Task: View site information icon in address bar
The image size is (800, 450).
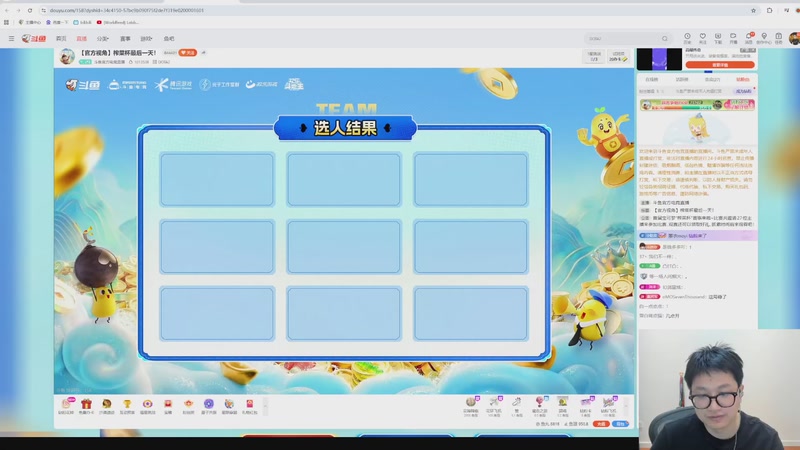Action: (x=43, y=10)
